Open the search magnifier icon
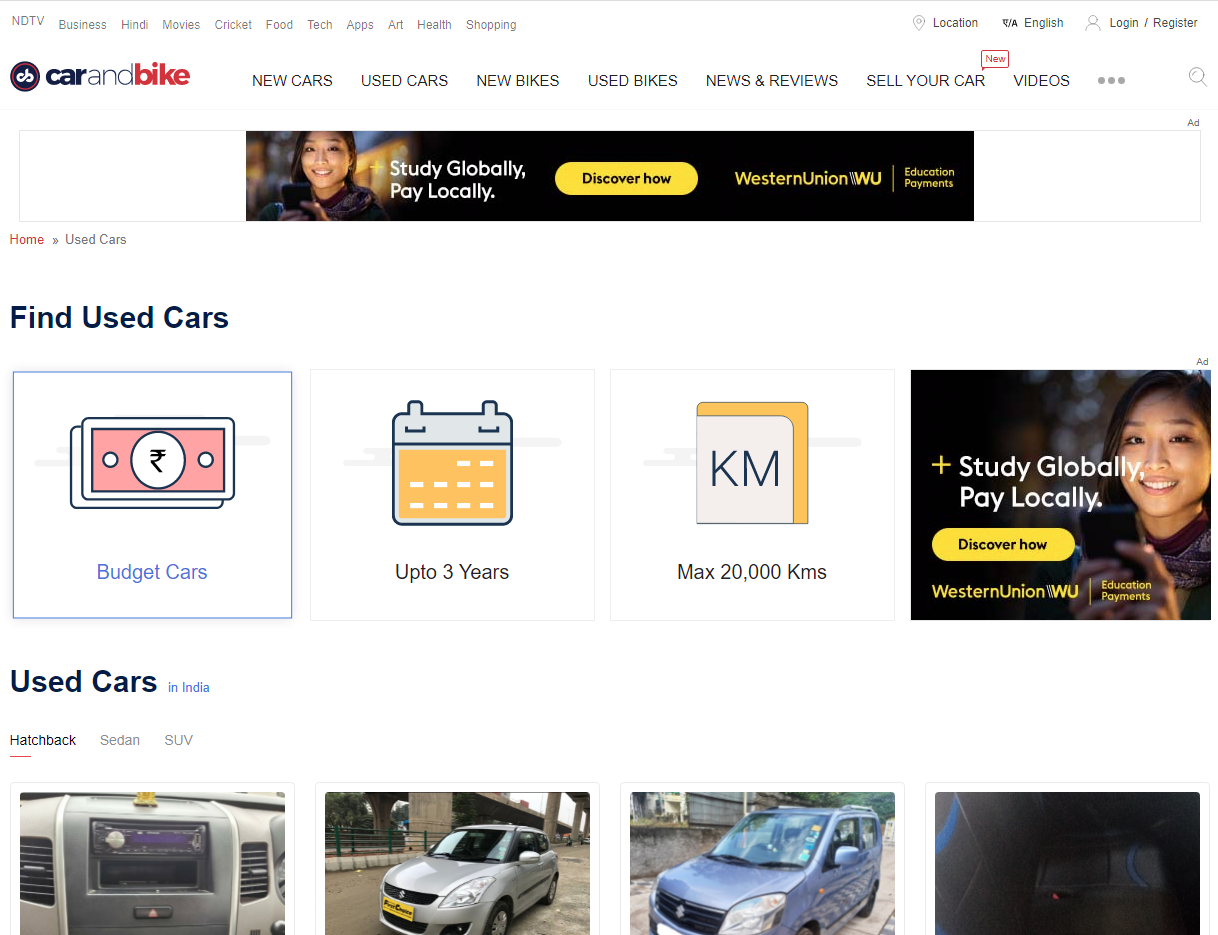This screenshot has width=1218, height=935. pyautogui.click(x=1197, y=77)
